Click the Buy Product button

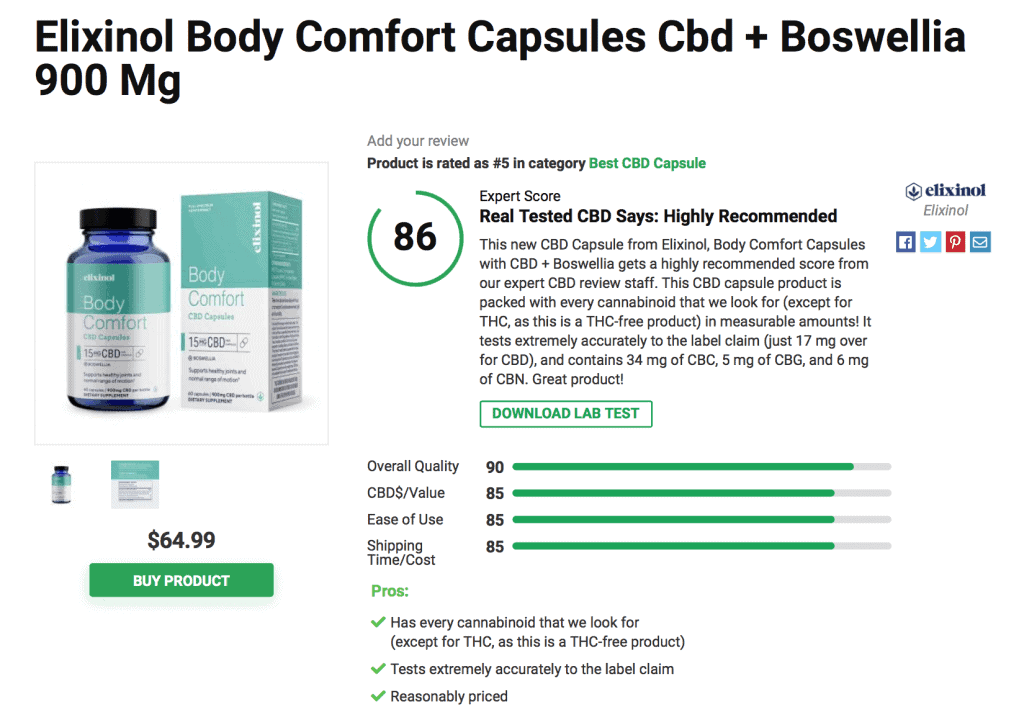coord(180,580)
